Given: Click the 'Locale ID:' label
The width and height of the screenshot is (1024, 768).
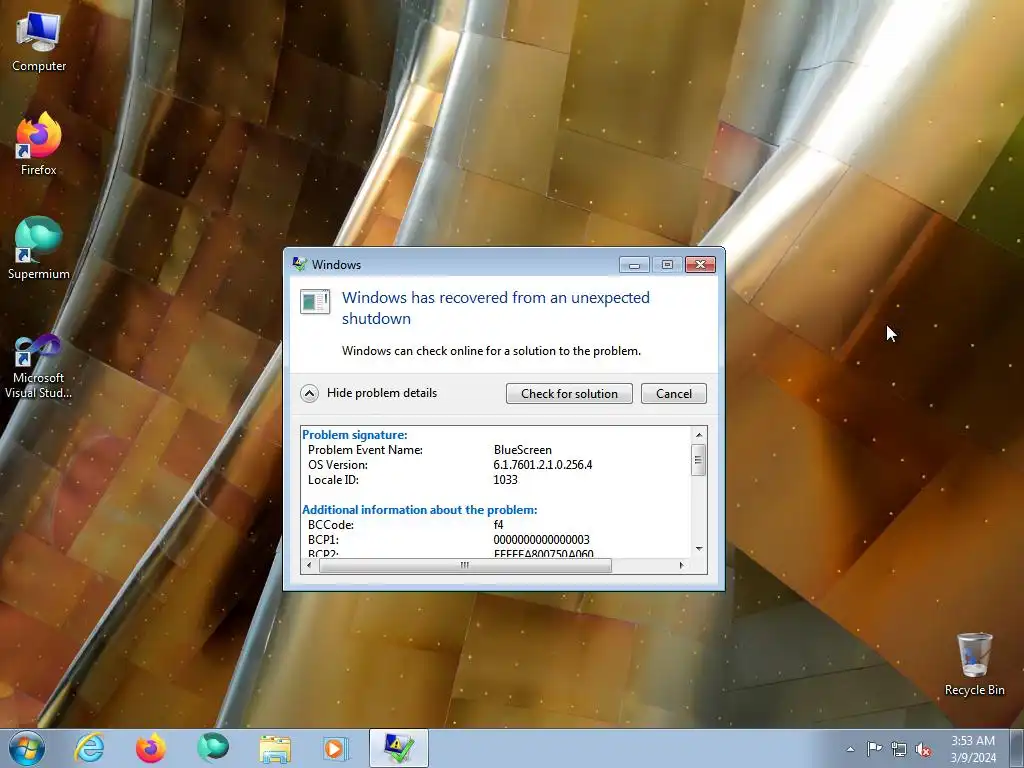Looking at the screenshot, I should (x=333, y=480).
